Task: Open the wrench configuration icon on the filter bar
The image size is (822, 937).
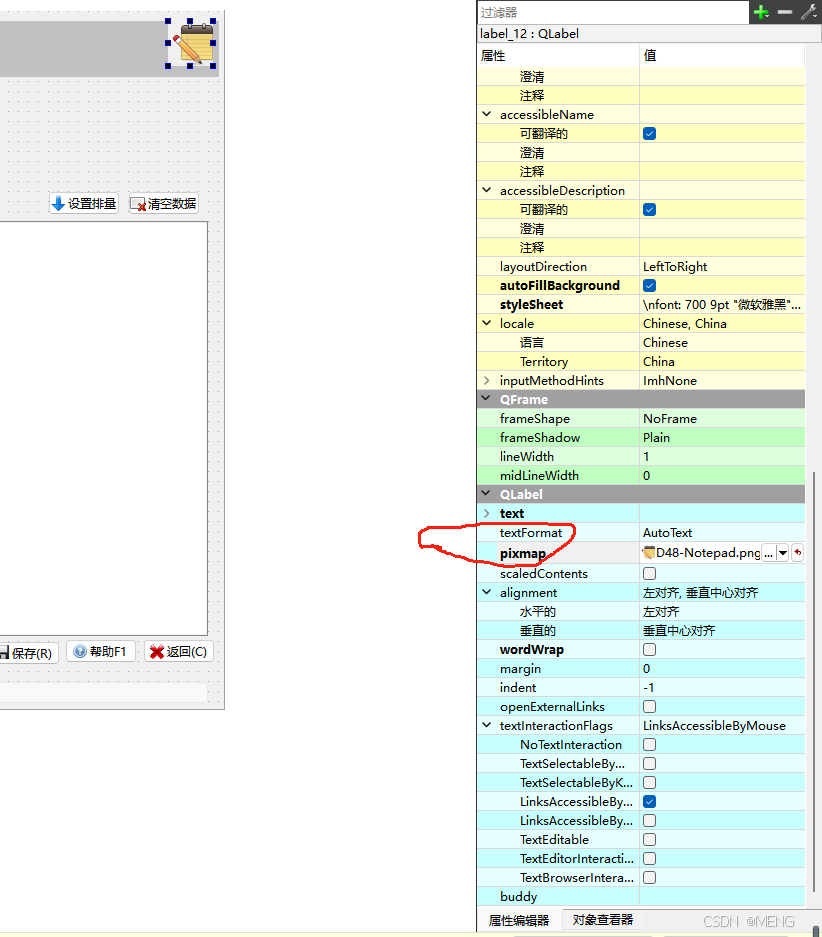Action: (x=808, y=11)
